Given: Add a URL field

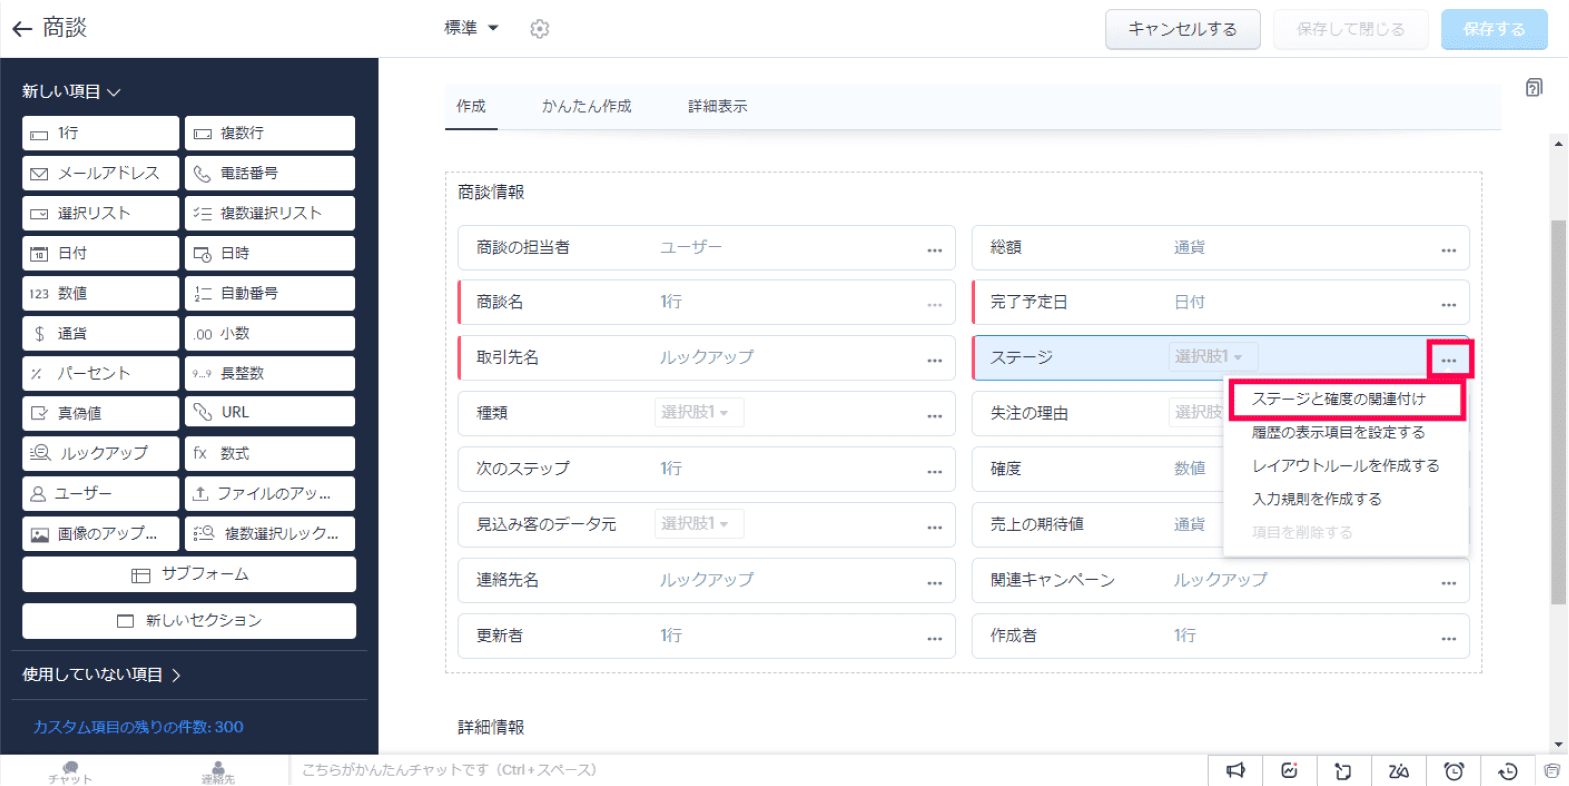Looking at the screenshot, I should click(270, 412).
